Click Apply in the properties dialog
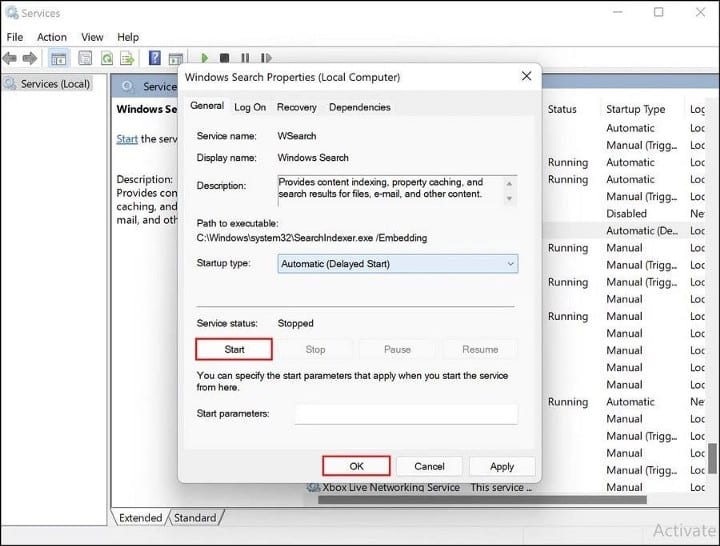 [x=502, y=467]
